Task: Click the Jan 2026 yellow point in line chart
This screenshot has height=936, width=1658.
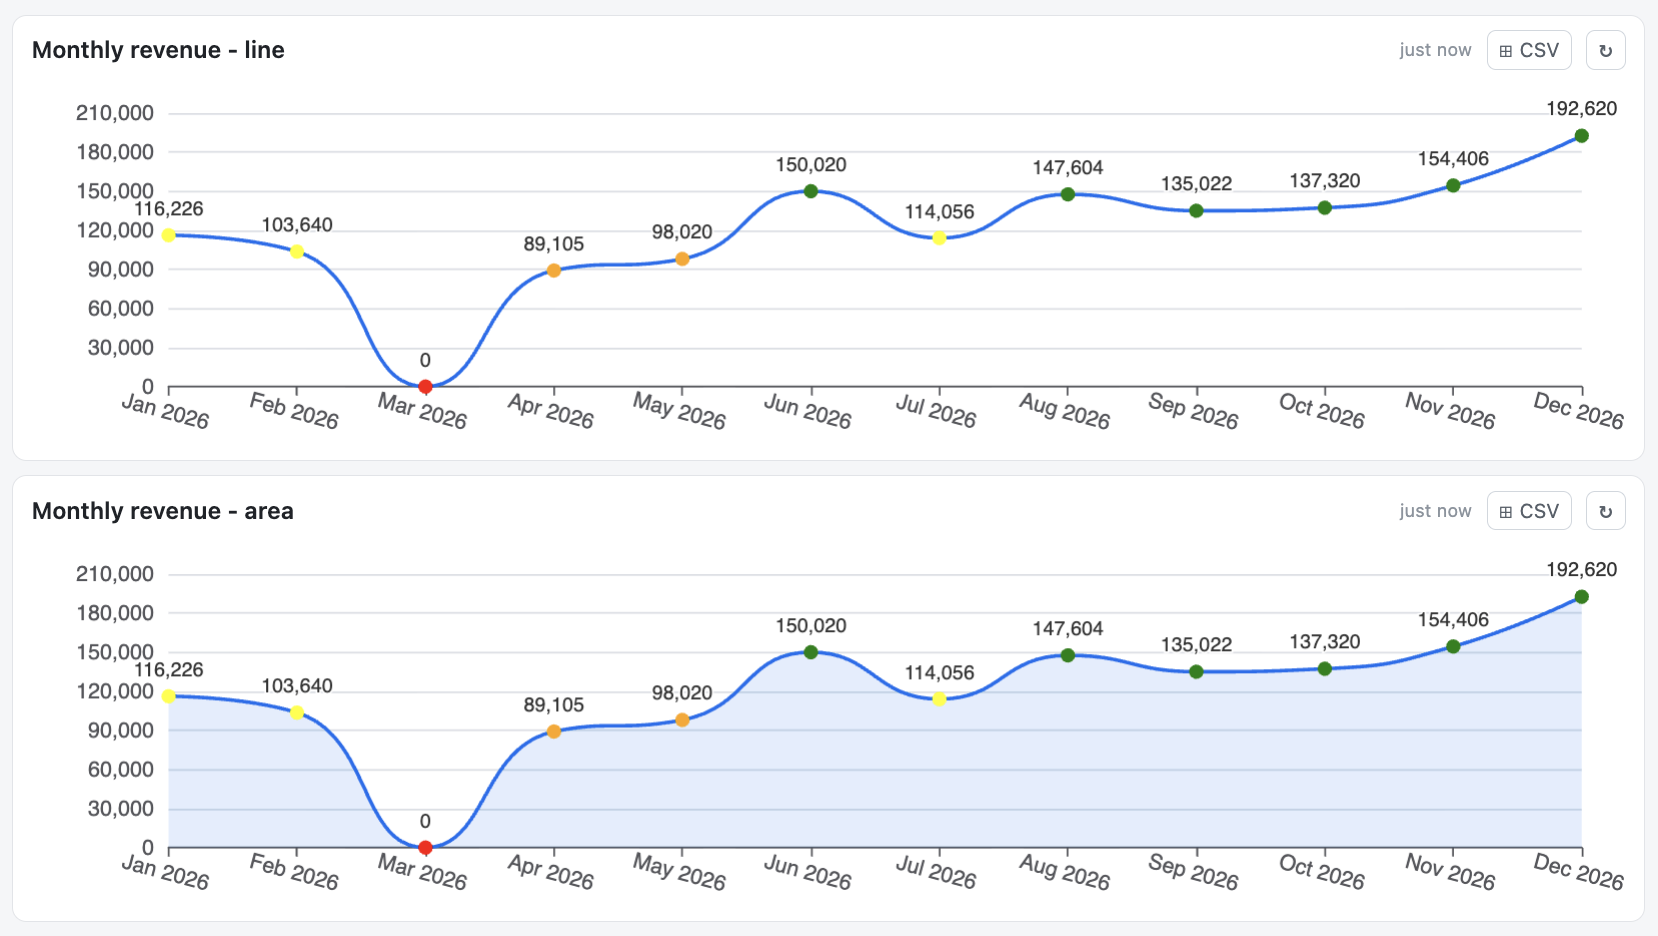Action: click(169, 235)
